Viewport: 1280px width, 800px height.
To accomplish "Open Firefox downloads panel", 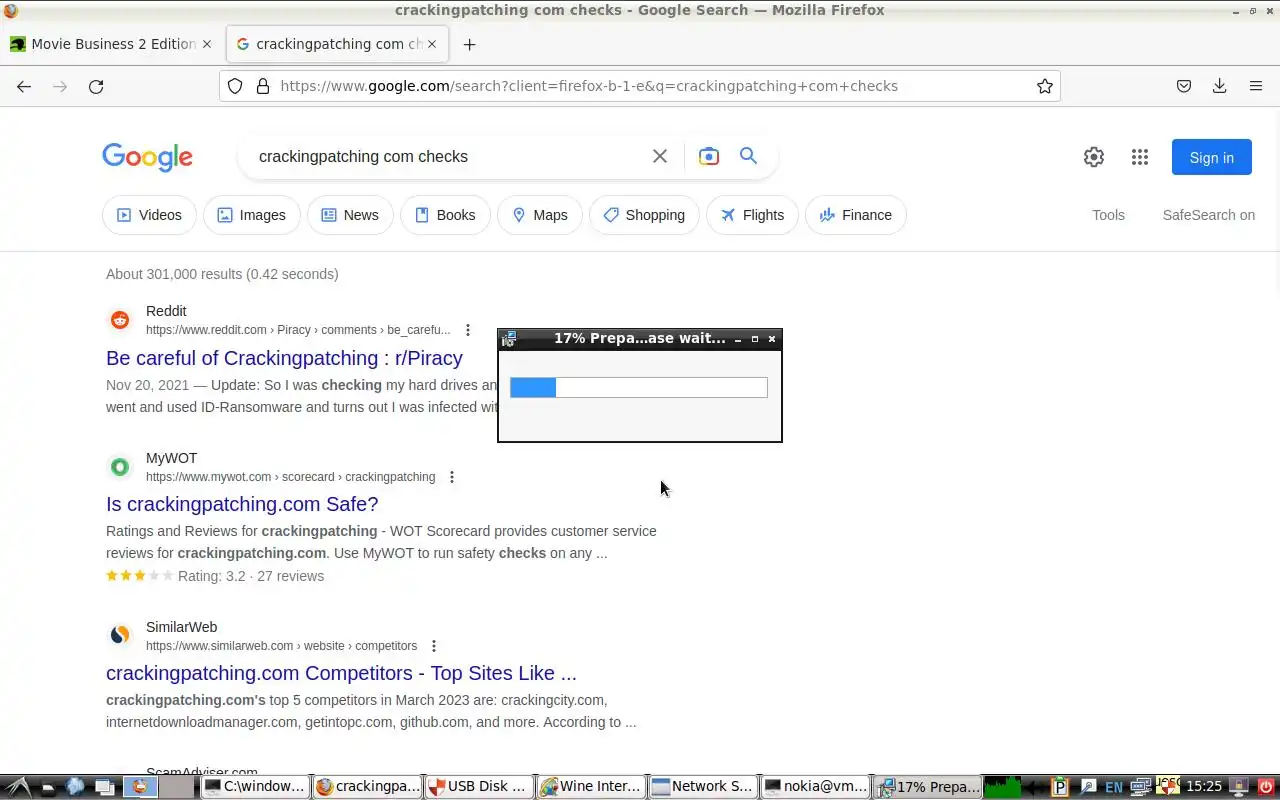I will 1219,86.
